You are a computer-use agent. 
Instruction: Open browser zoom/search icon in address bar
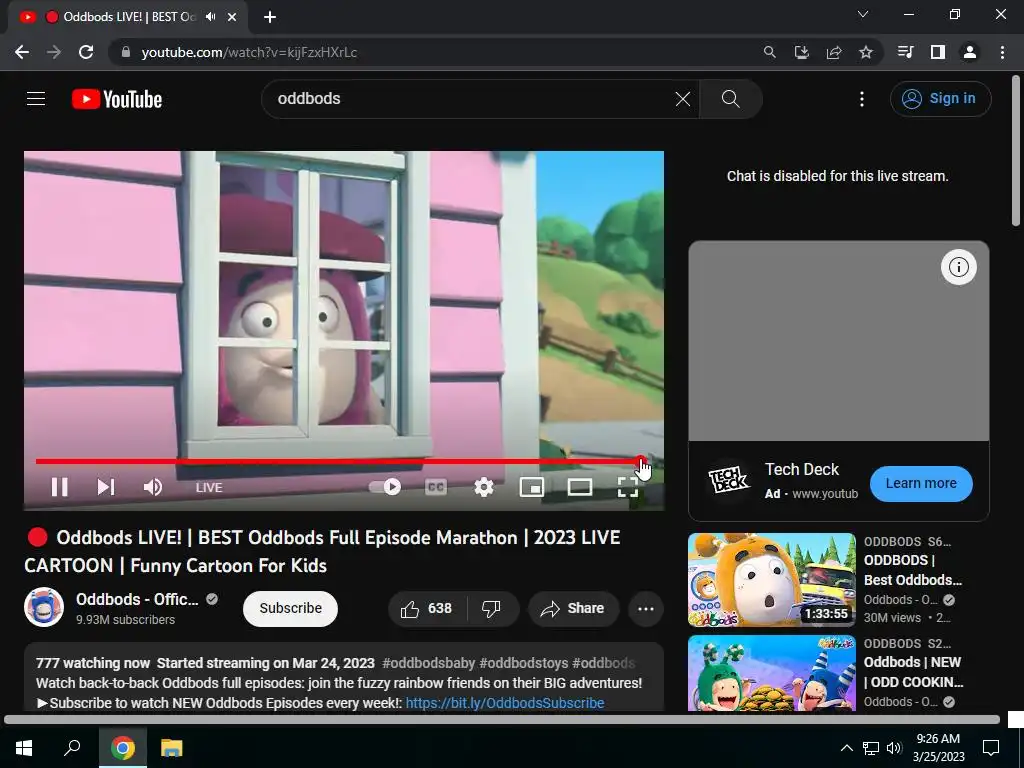pos(770,52)
